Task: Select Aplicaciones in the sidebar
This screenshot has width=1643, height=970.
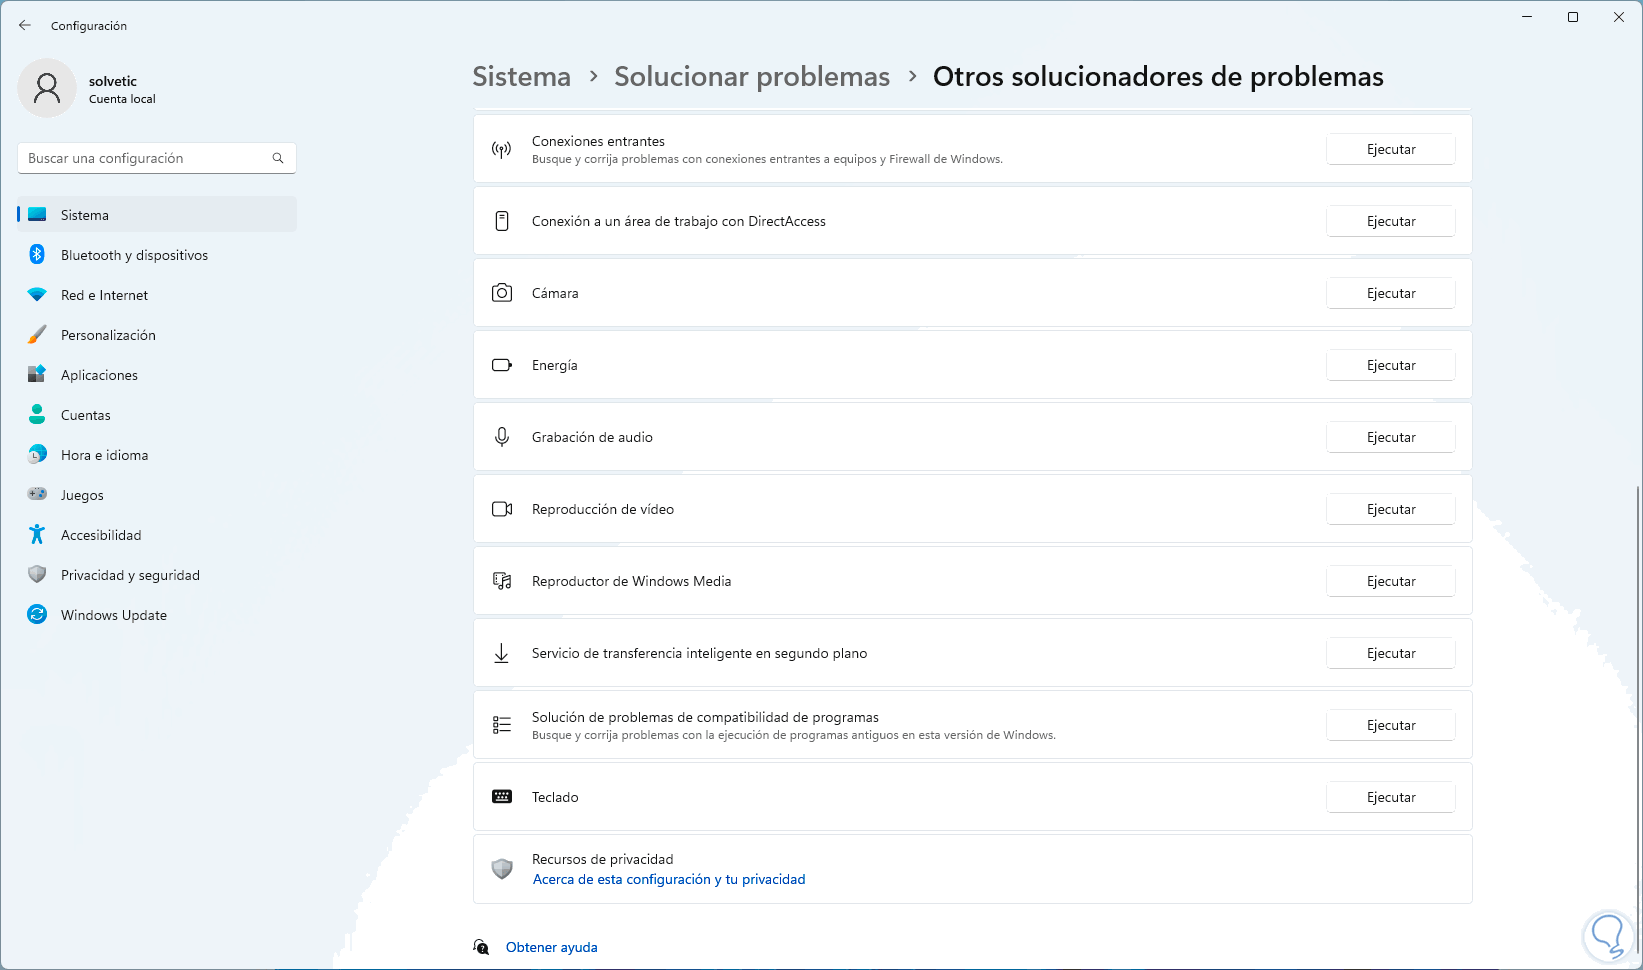Action: click(99, 375)
